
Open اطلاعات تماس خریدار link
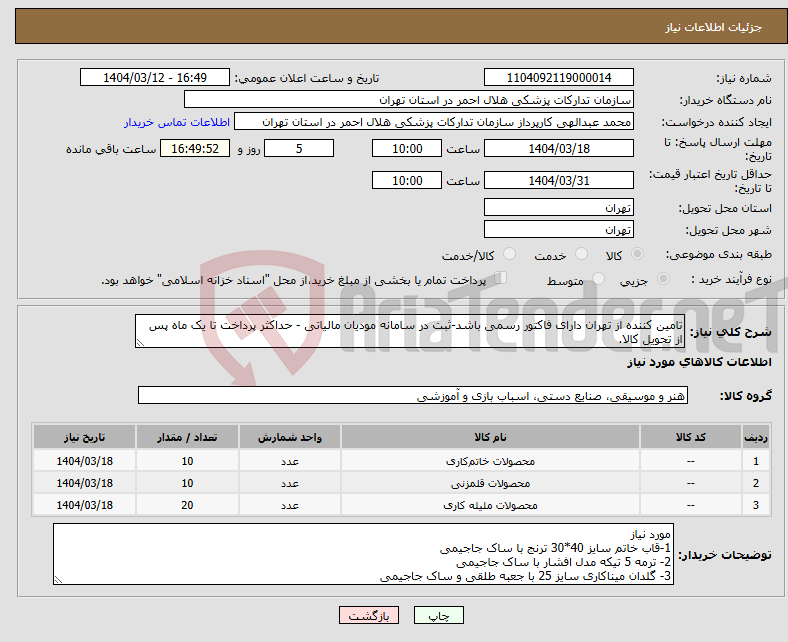177,122
